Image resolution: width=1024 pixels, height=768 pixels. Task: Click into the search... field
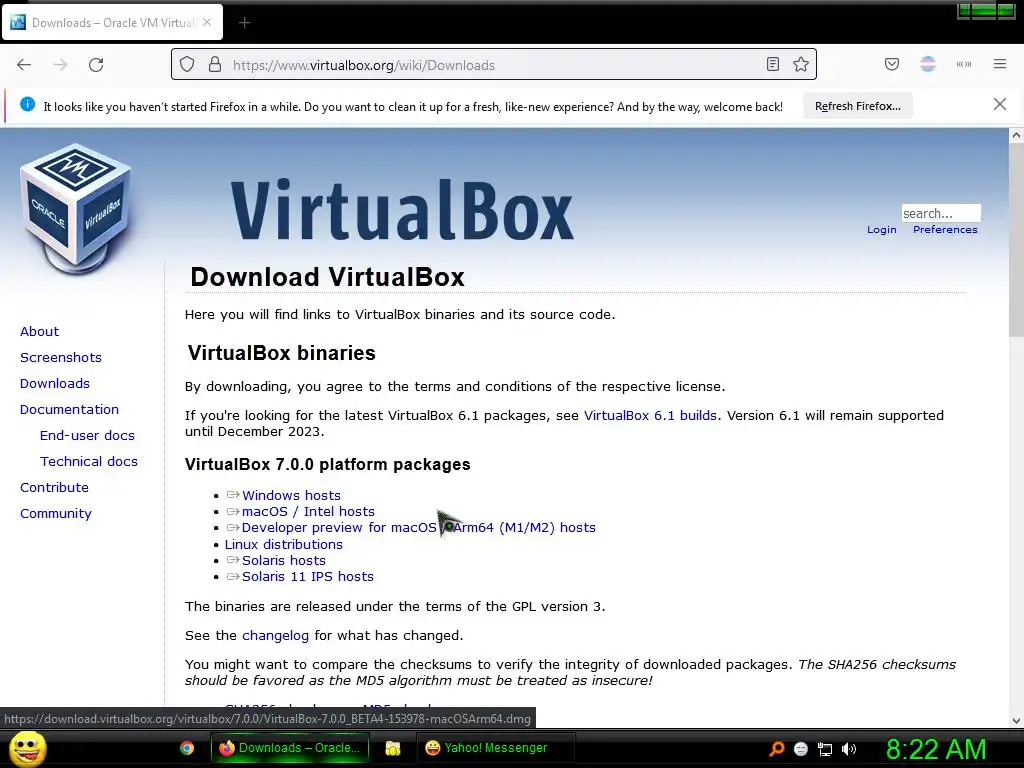(x=941, y=213)
